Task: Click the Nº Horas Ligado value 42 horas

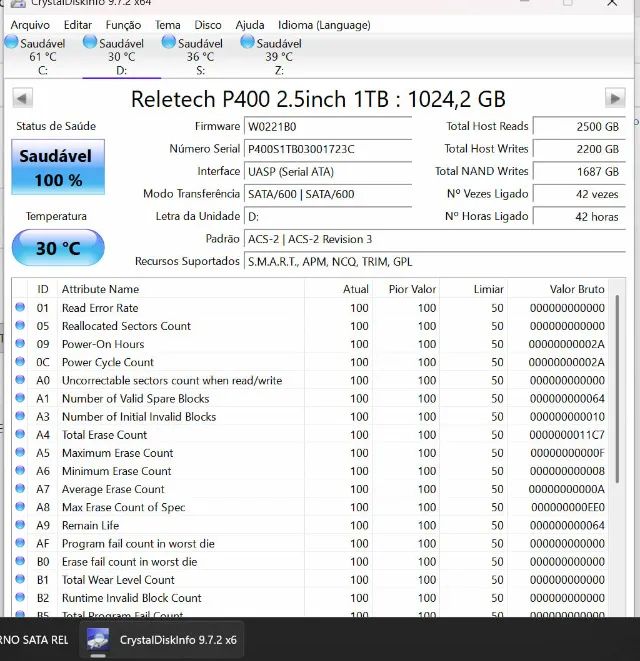Action: (x=579, y=217)
